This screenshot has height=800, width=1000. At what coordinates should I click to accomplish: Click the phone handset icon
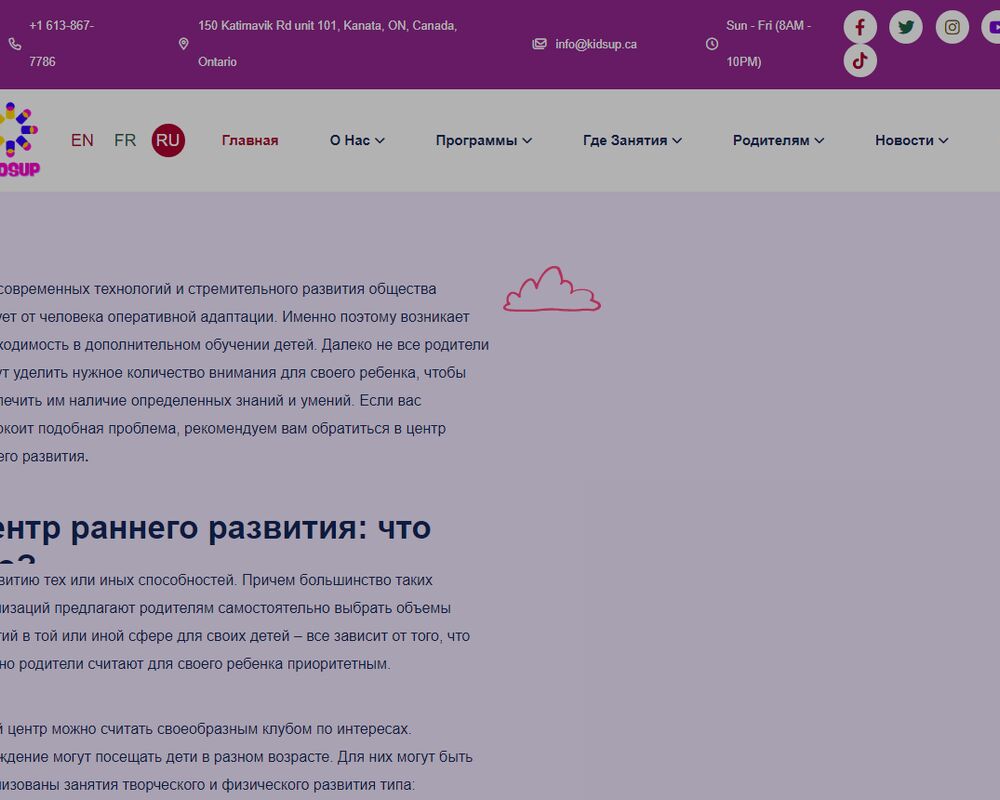15,44
